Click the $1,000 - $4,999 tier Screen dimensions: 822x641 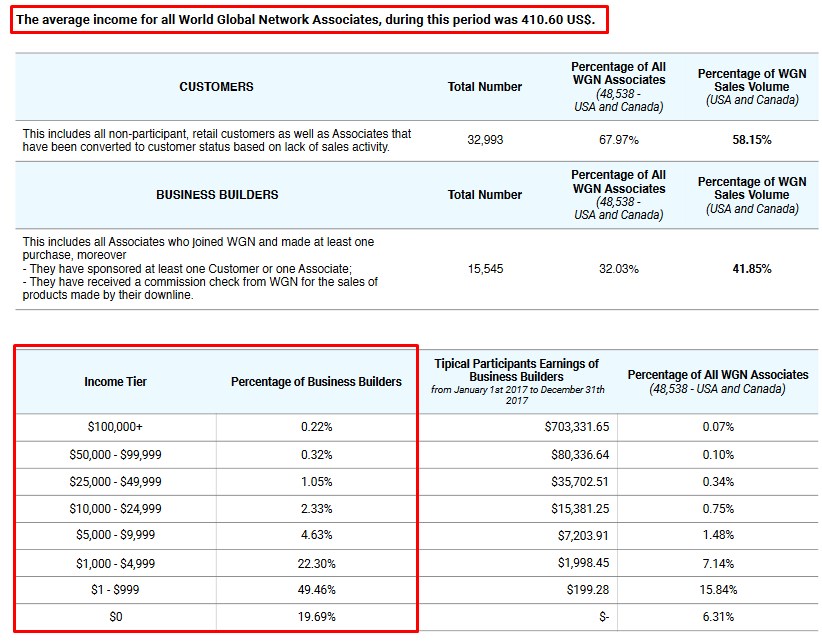(115, 563)
